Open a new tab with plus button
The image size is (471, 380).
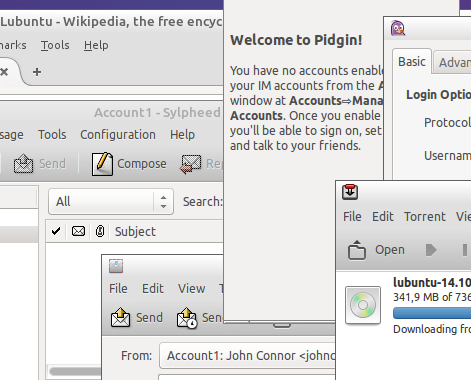(x=37, y=72)
